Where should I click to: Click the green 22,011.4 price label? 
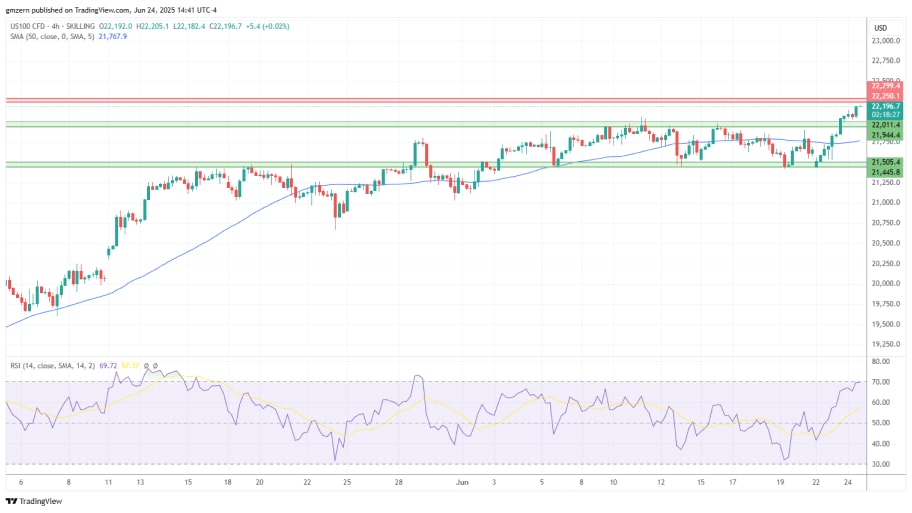tap(885, 125)
